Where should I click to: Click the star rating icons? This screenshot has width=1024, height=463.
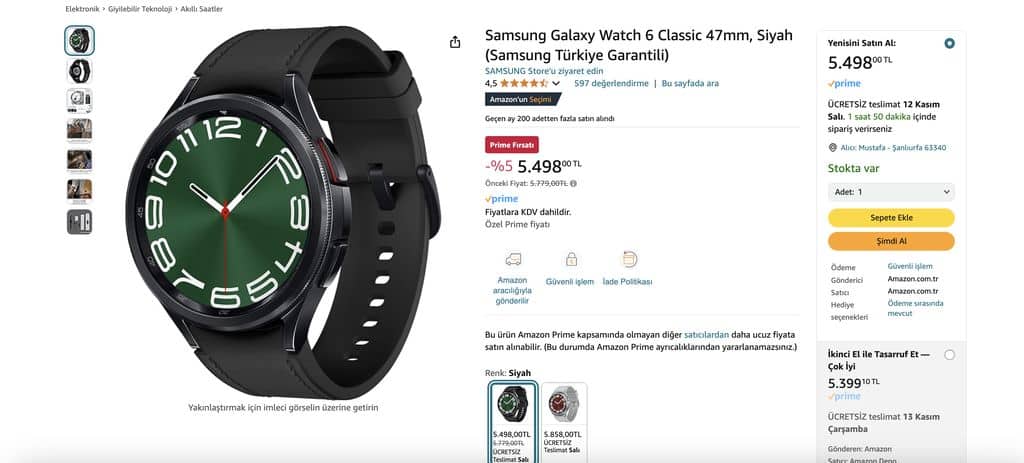click(524, 84)
